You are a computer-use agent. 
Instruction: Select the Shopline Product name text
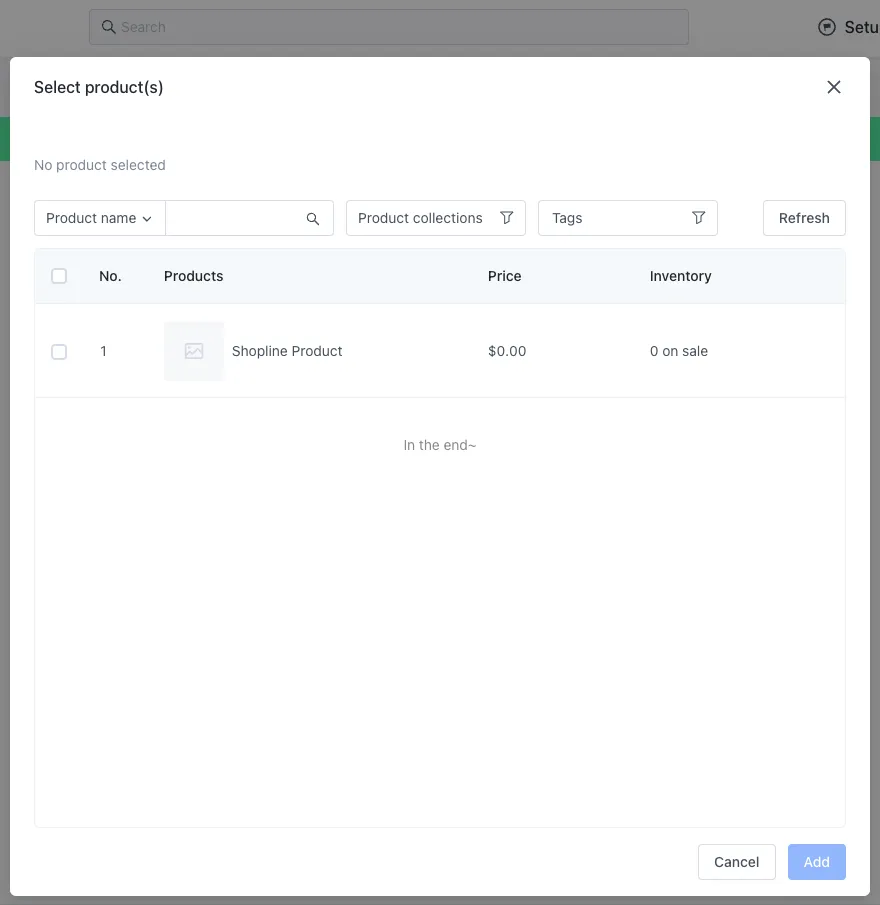pyautogui.click(x=287, y=351)
